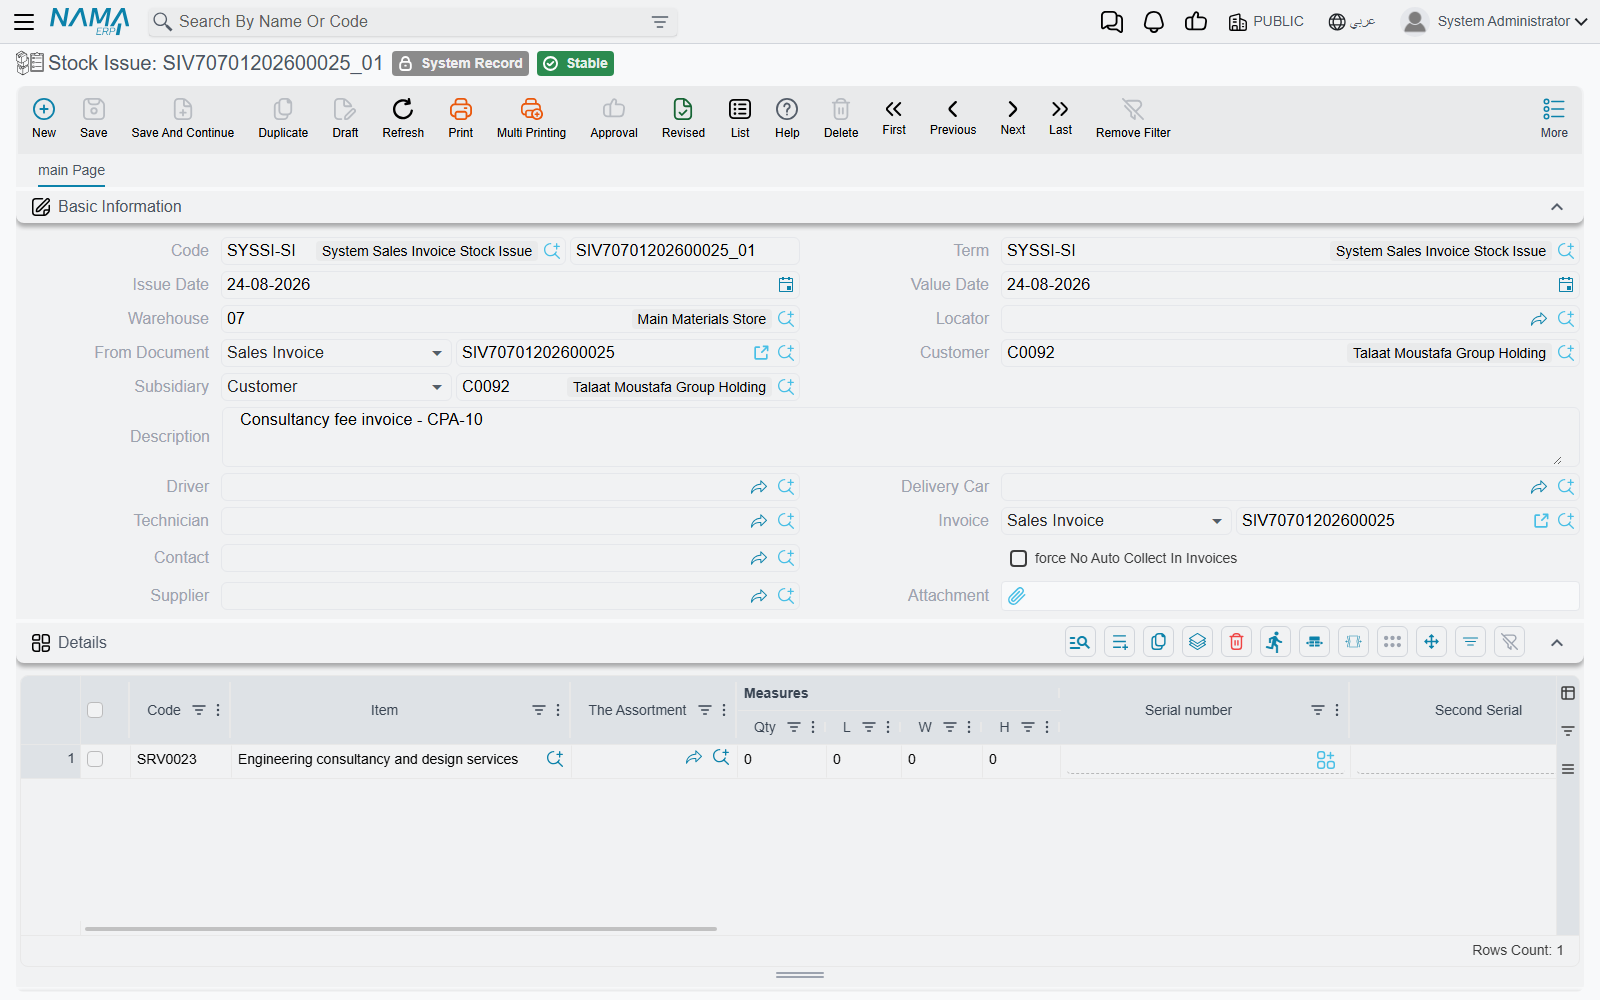Open the grid columns chooser icon

1568,693
